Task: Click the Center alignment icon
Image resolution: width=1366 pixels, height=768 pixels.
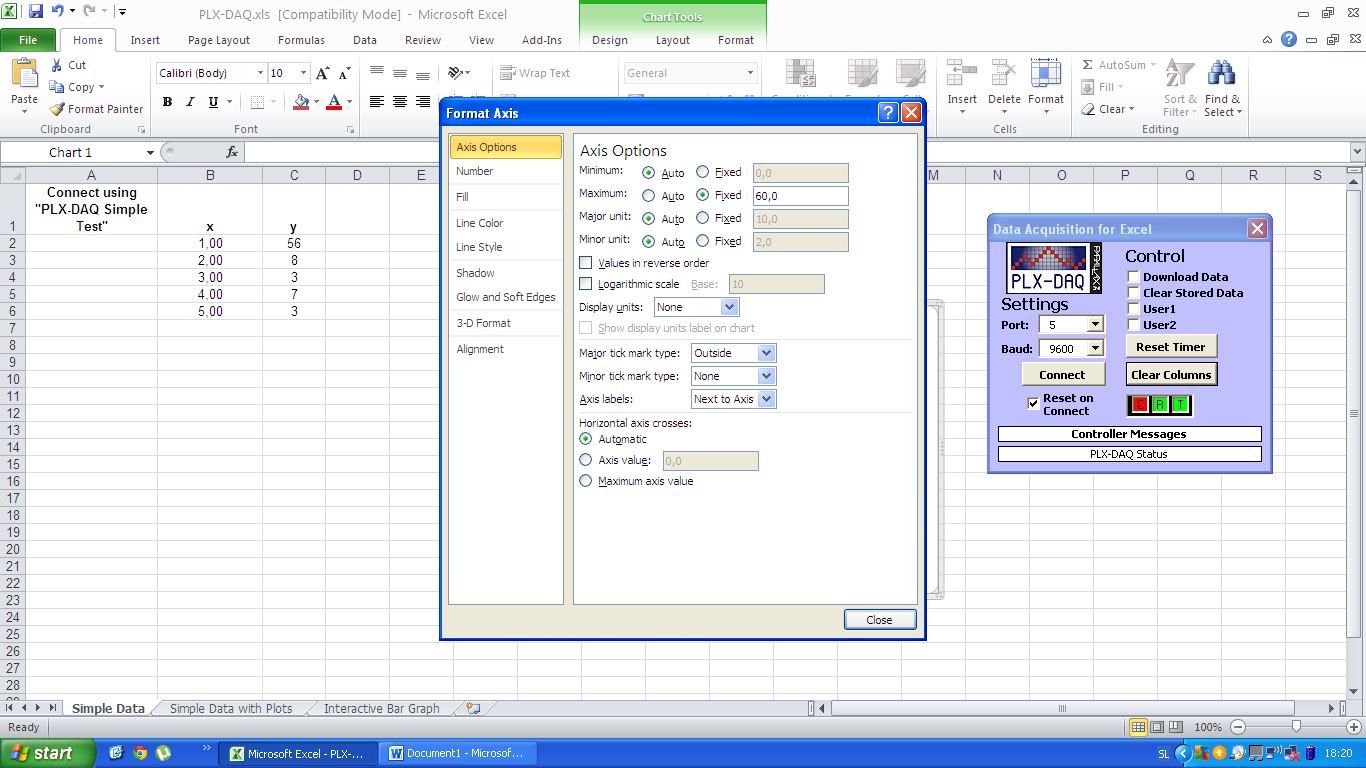Action: coord(400,102)
